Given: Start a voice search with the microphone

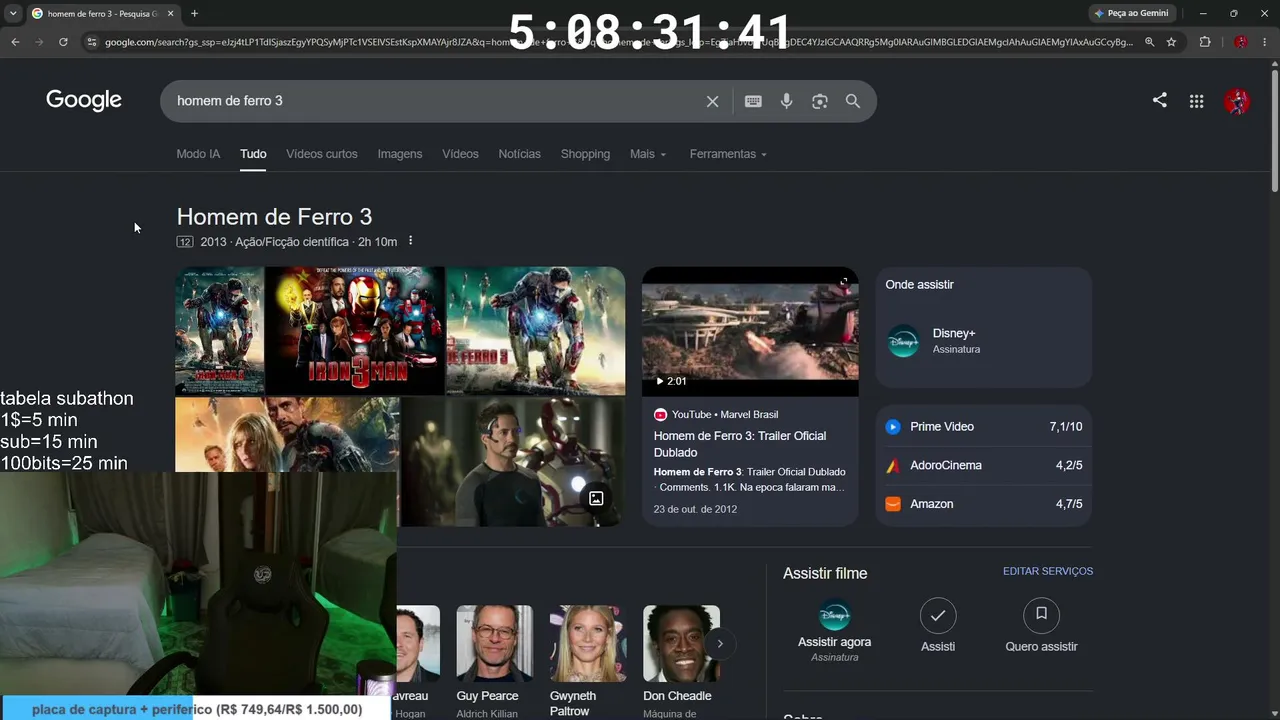Looking at the screenshot, I should pos(787,101).
